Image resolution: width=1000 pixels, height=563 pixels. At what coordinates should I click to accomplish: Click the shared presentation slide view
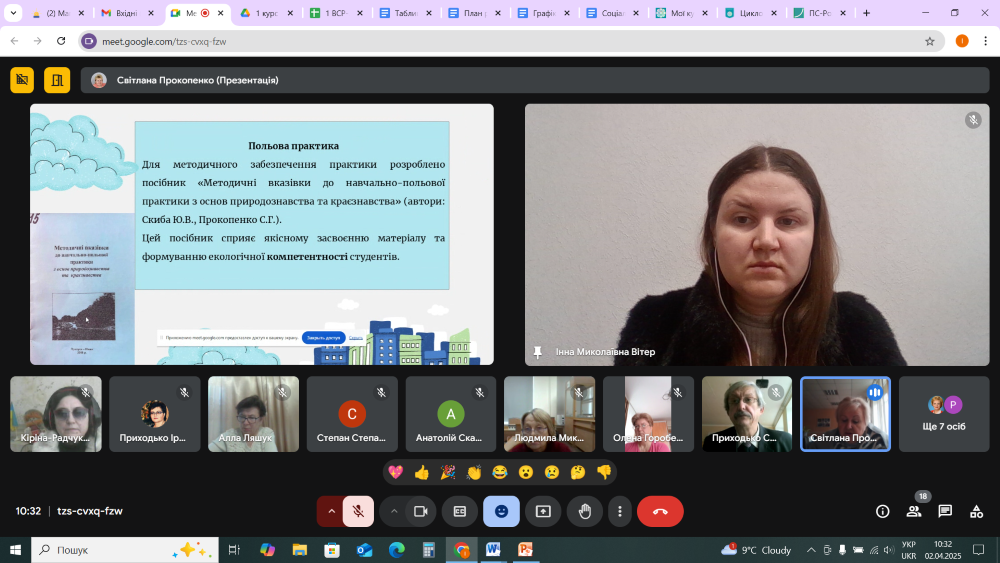(262, 234)
